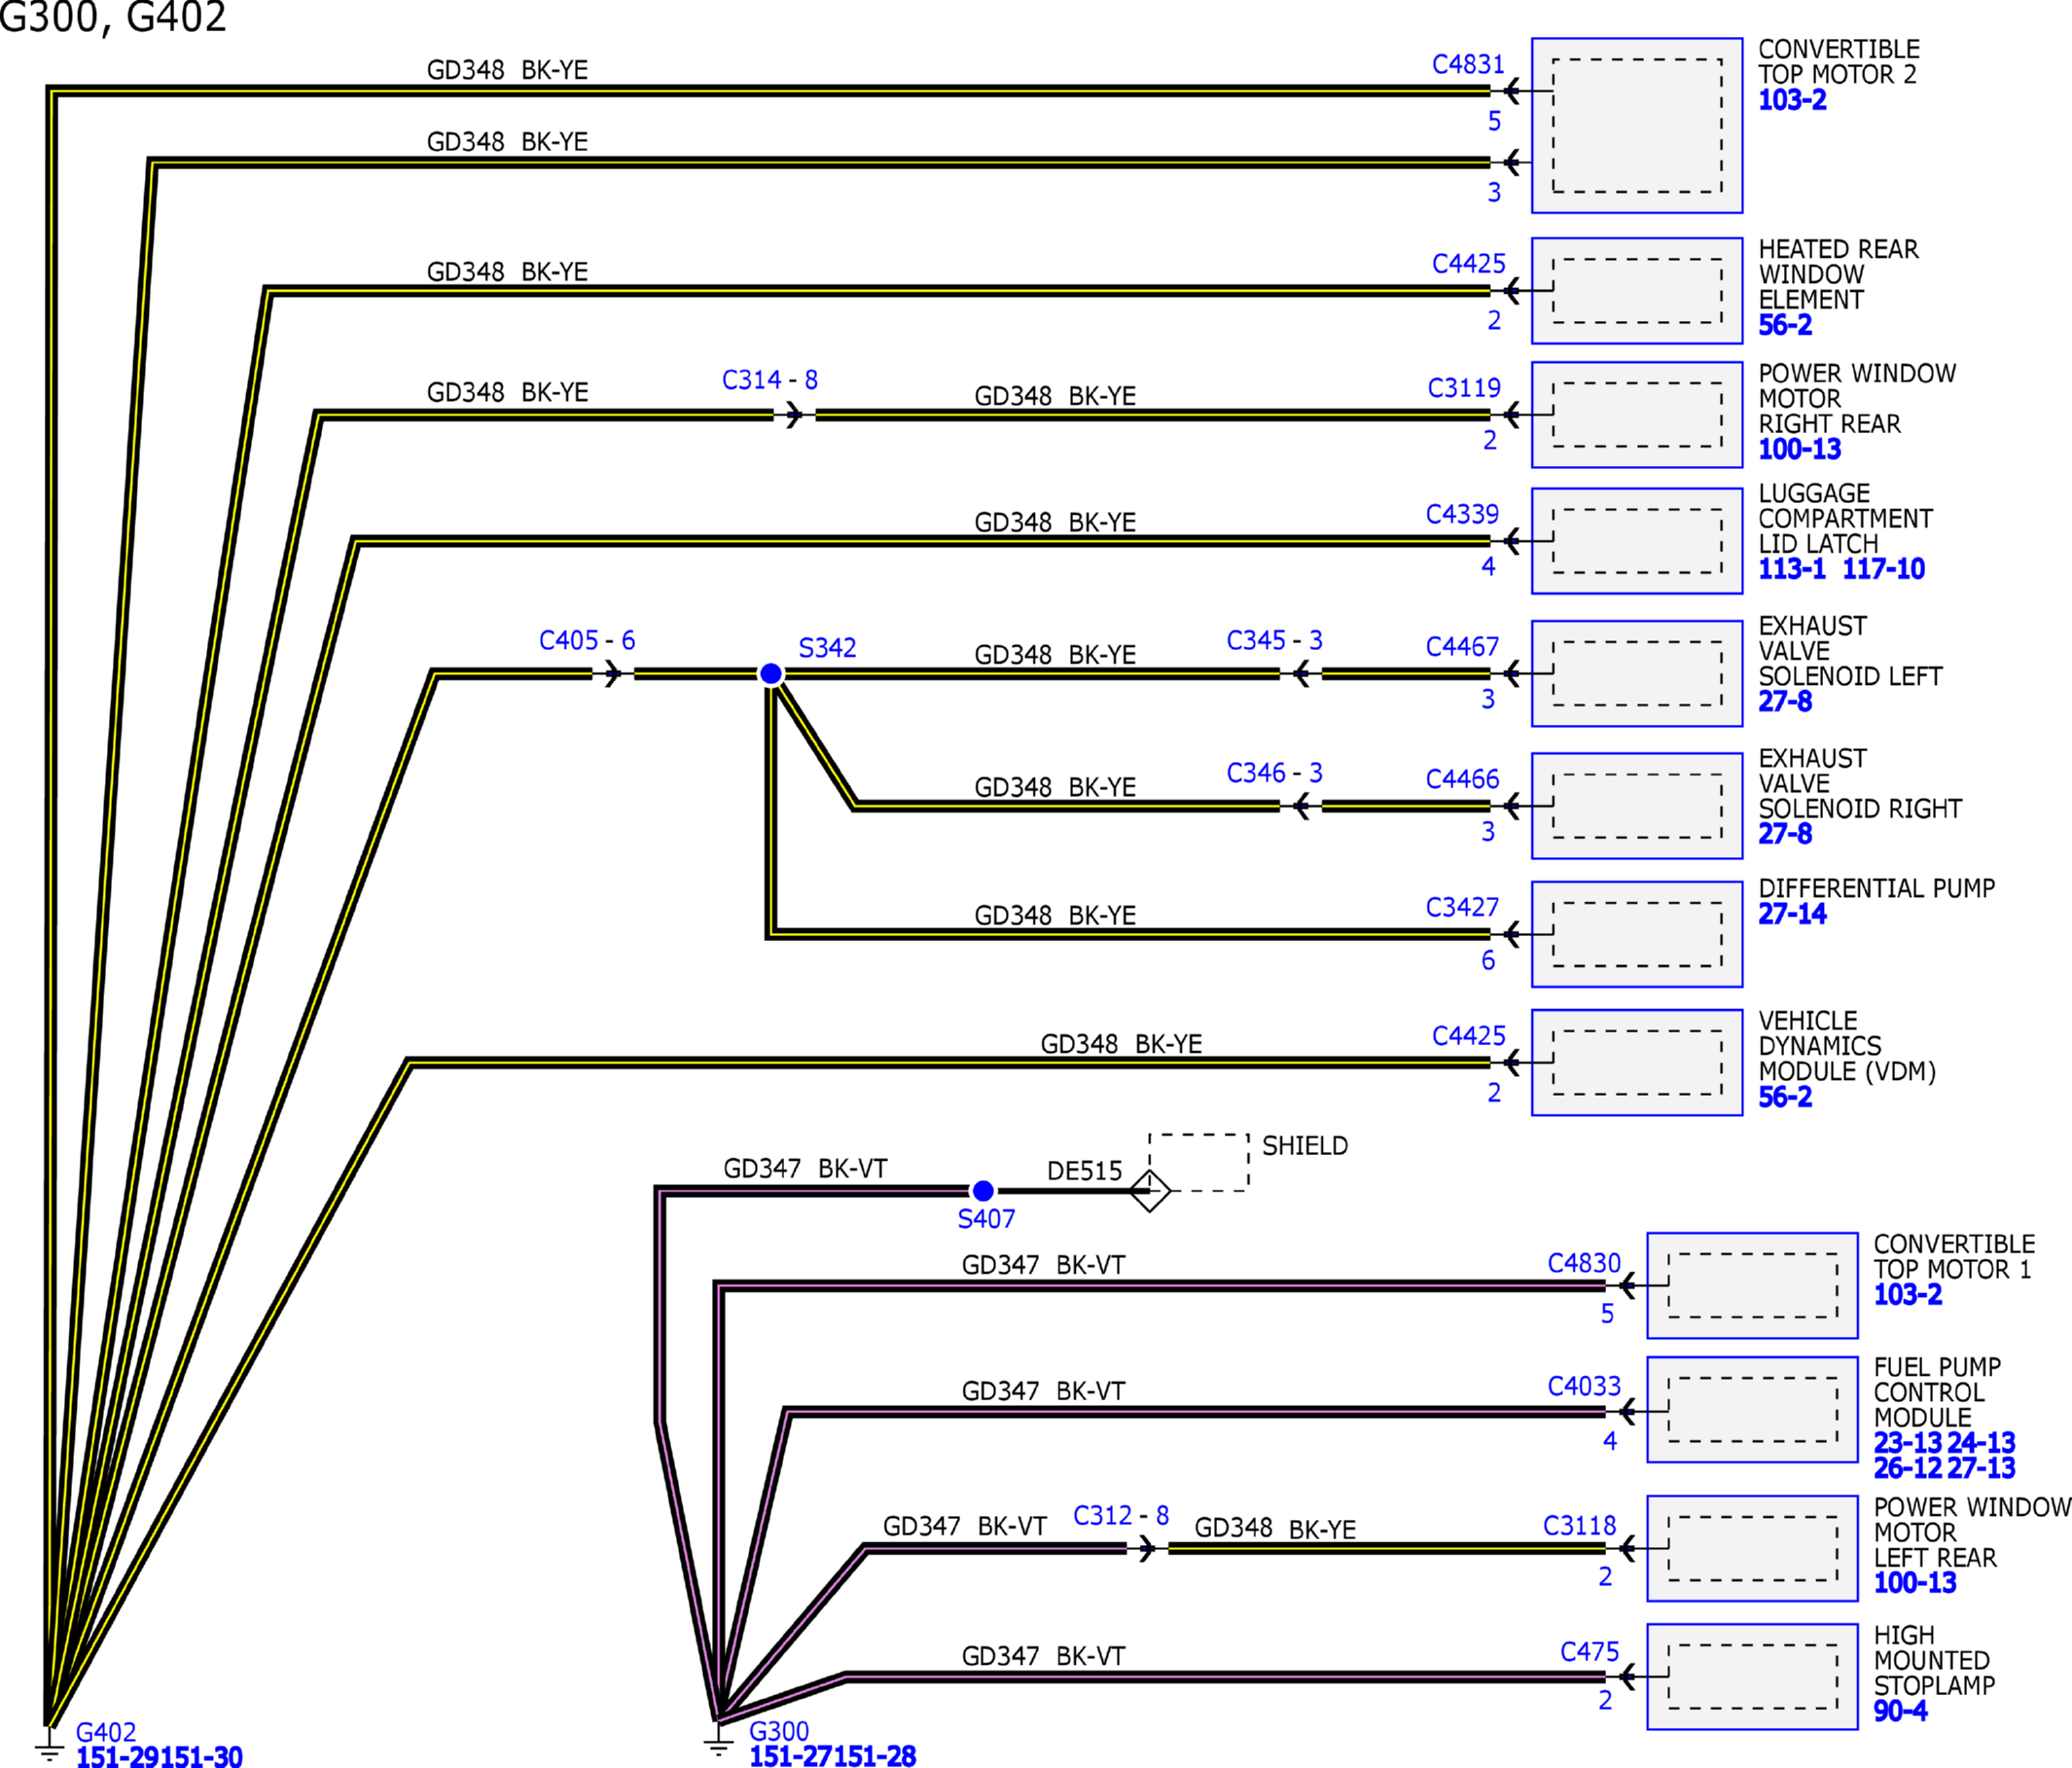Open the 117-10 Luggage Lid Latch link
The image size is (2072, 1768).
click(x=1883, y=569)
